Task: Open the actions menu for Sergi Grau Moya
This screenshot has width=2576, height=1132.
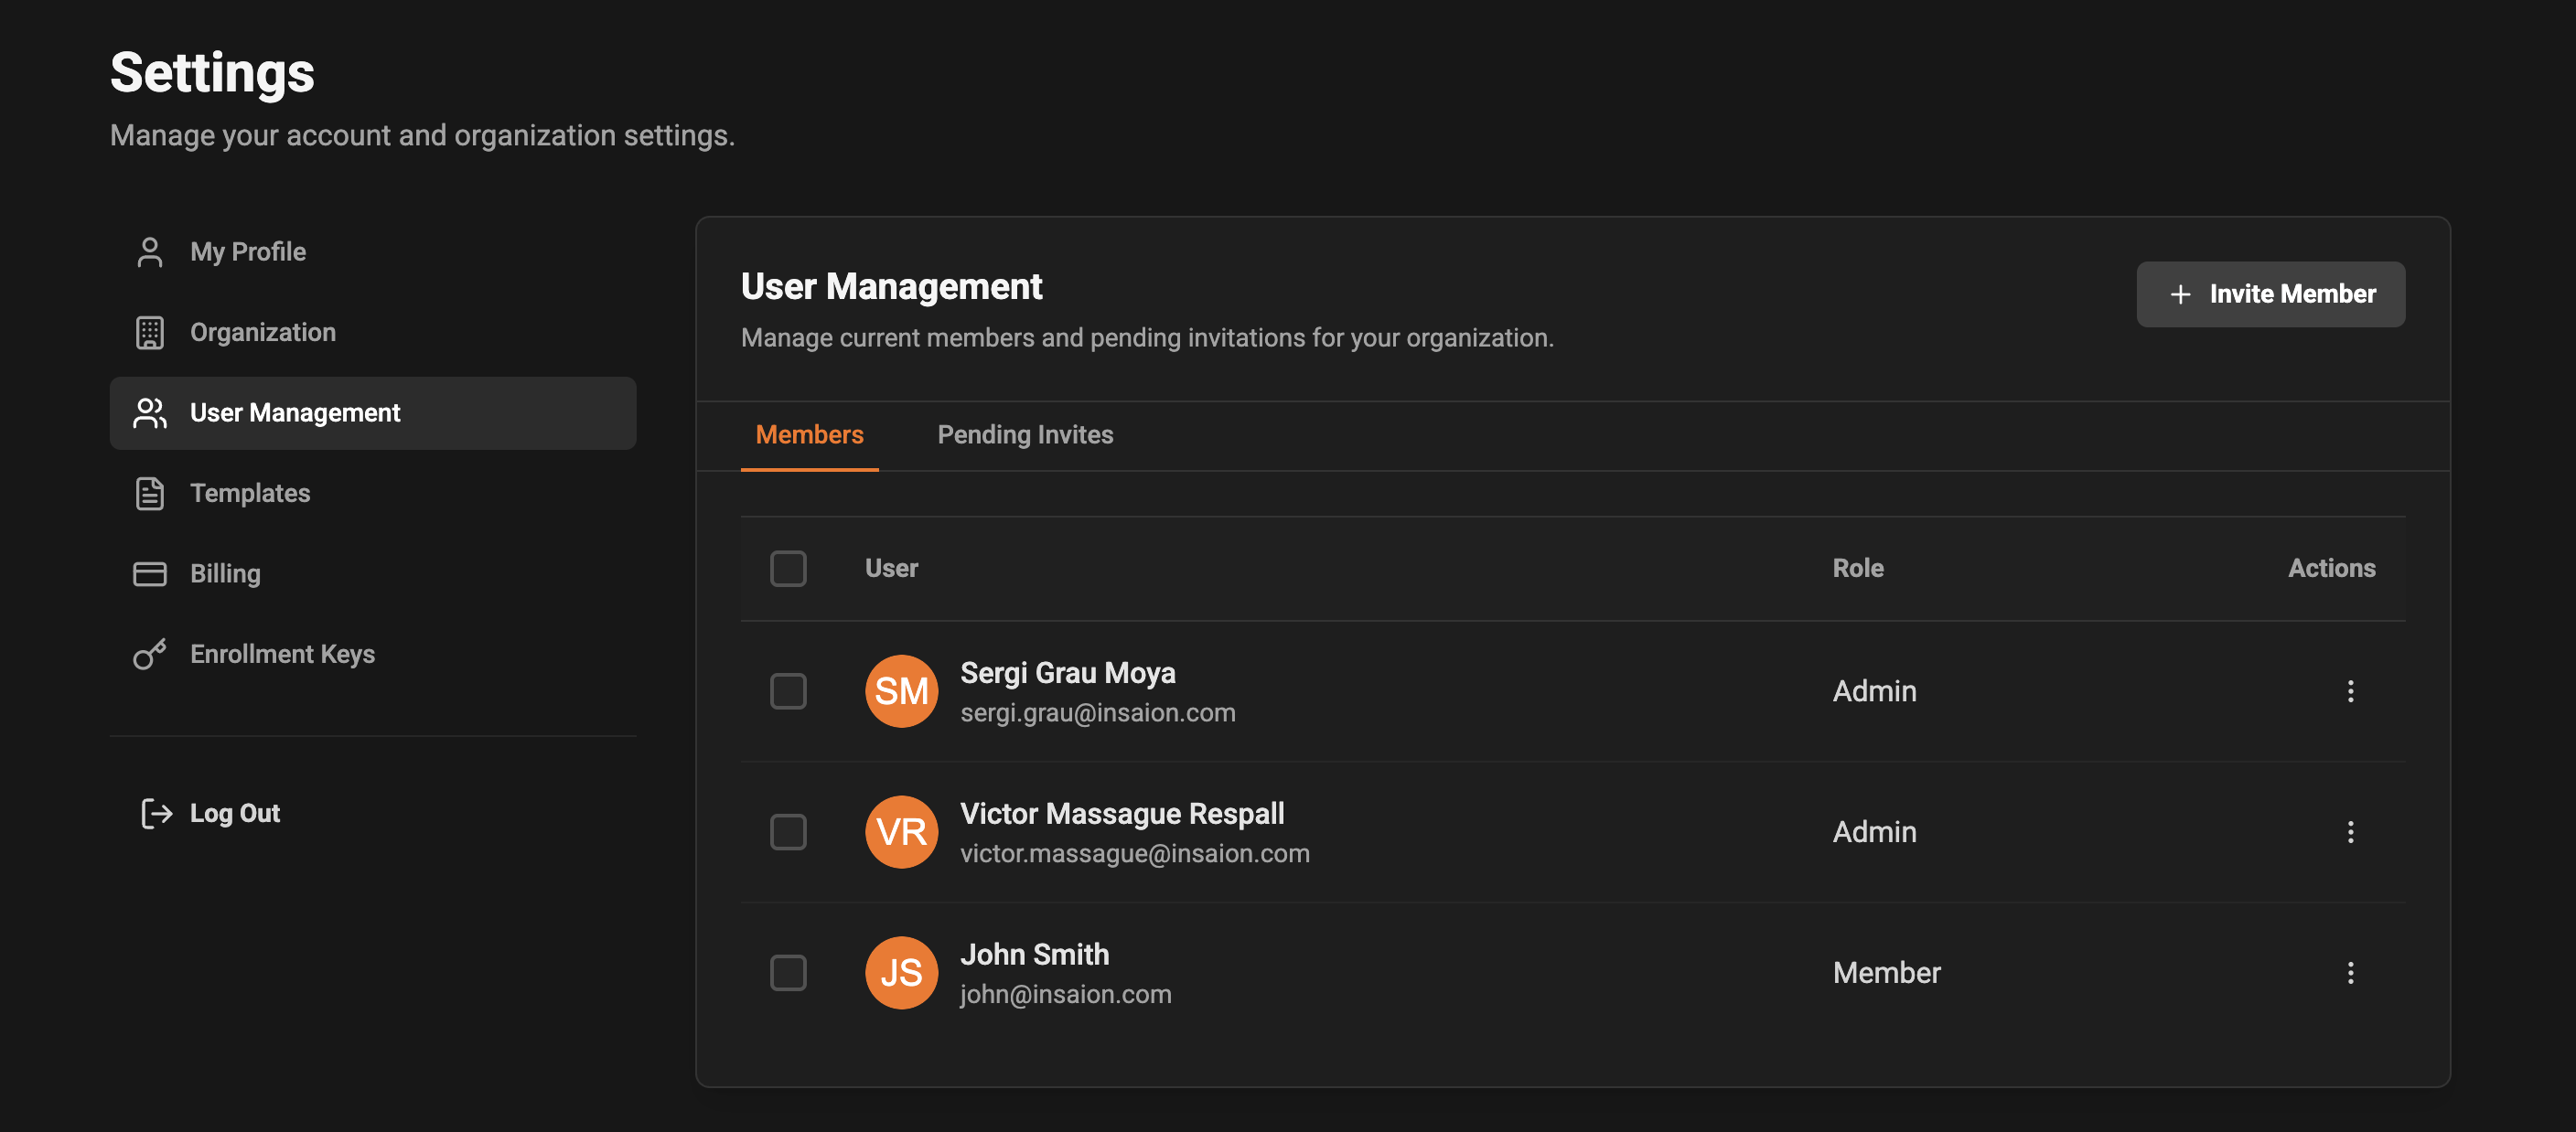Action: coord(2351,691)
